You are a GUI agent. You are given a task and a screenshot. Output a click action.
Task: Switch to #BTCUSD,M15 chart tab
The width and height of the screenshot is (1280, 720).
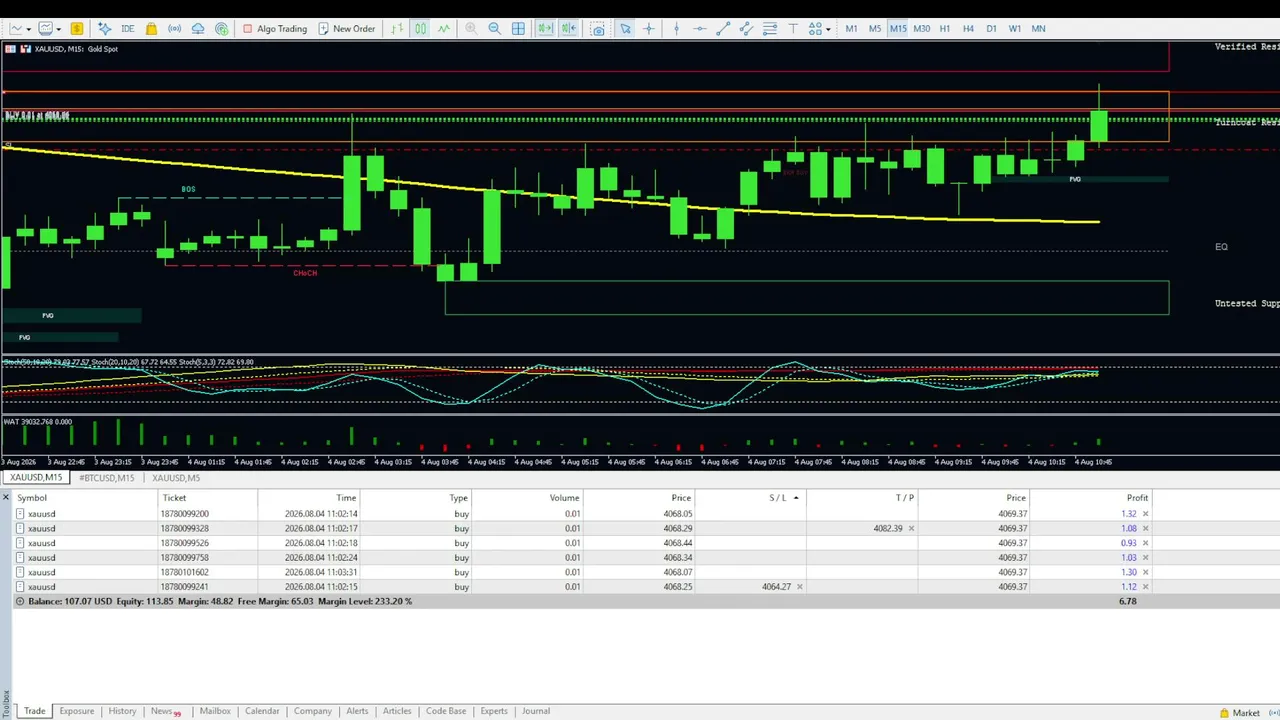tap(106, 478)
